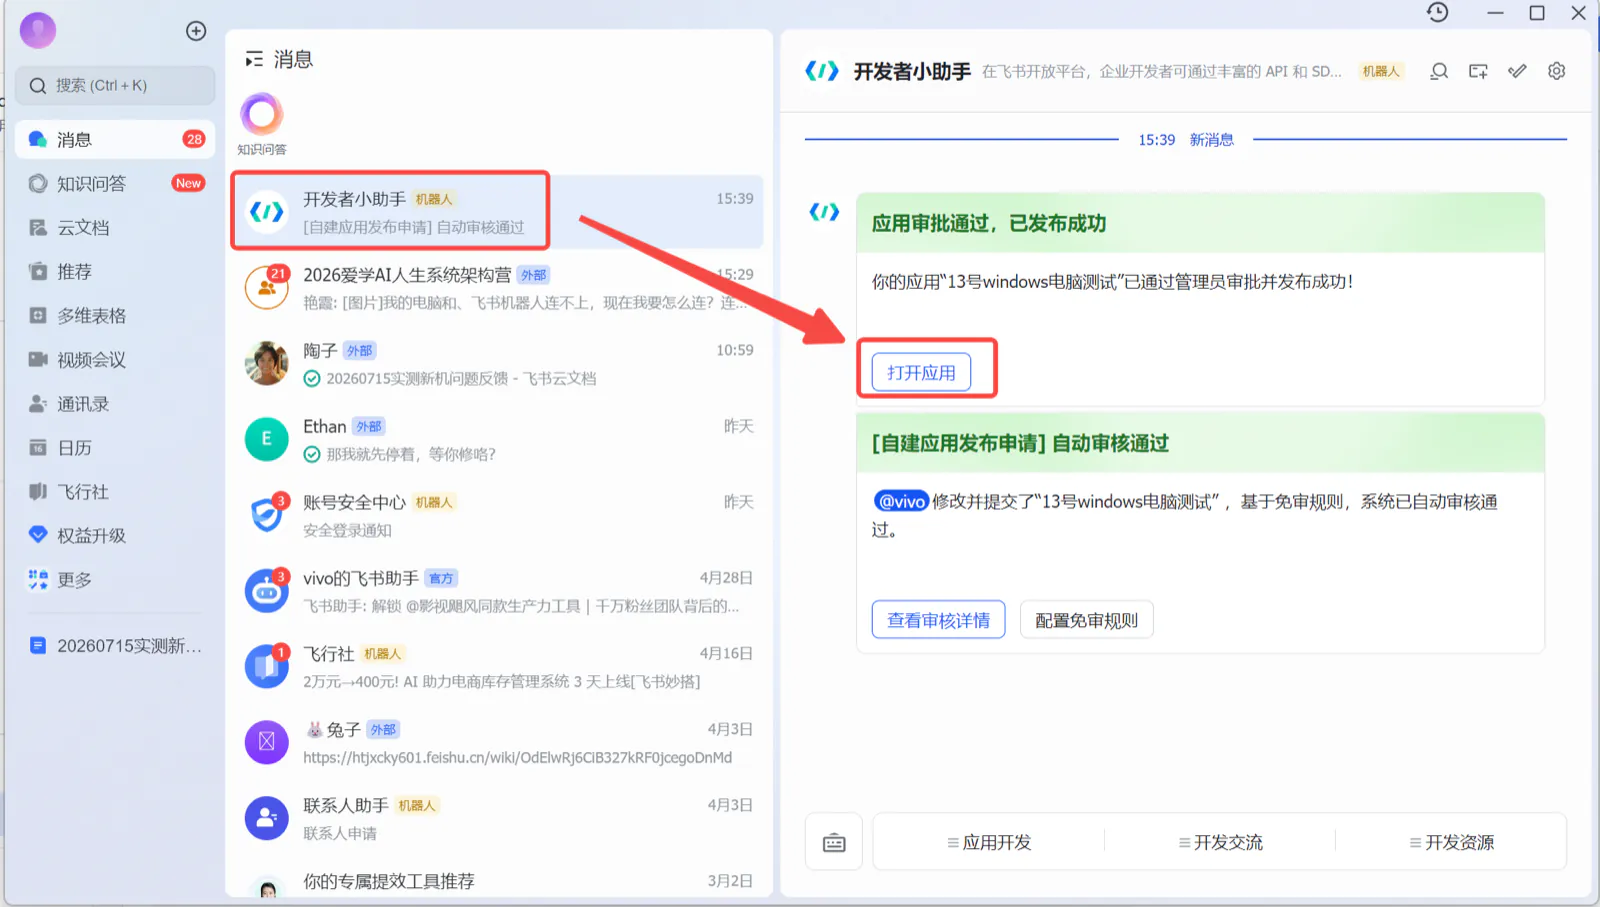Viewport: 1600px width, 907px height.
Task: Expand 更多 more apps in sidebar
Action: coord(115,579)
